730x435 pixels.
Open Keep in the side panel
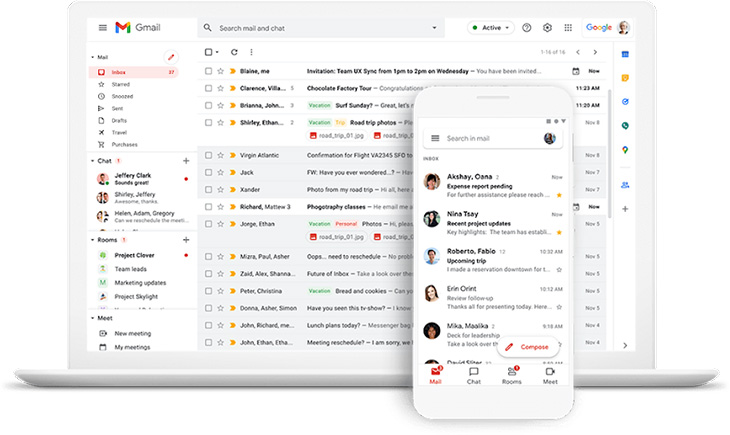click(625, 78)
